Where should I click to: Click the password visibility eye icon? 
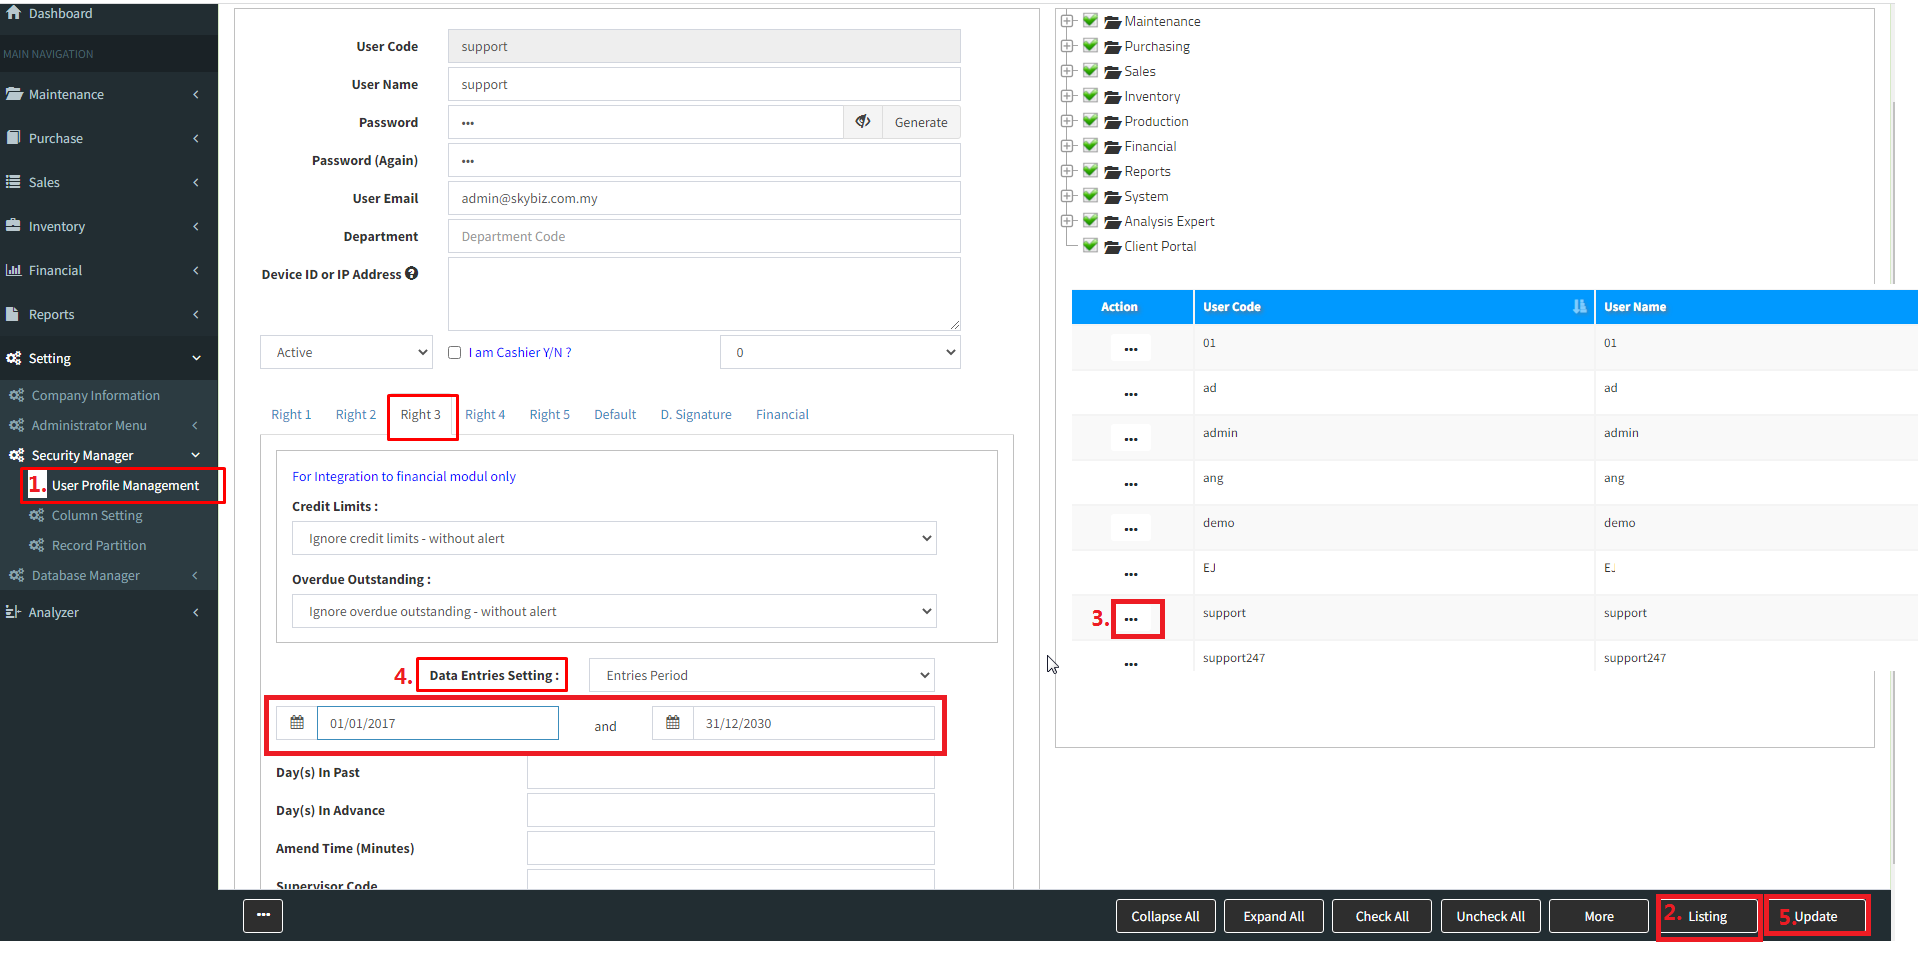click(862, 122)
